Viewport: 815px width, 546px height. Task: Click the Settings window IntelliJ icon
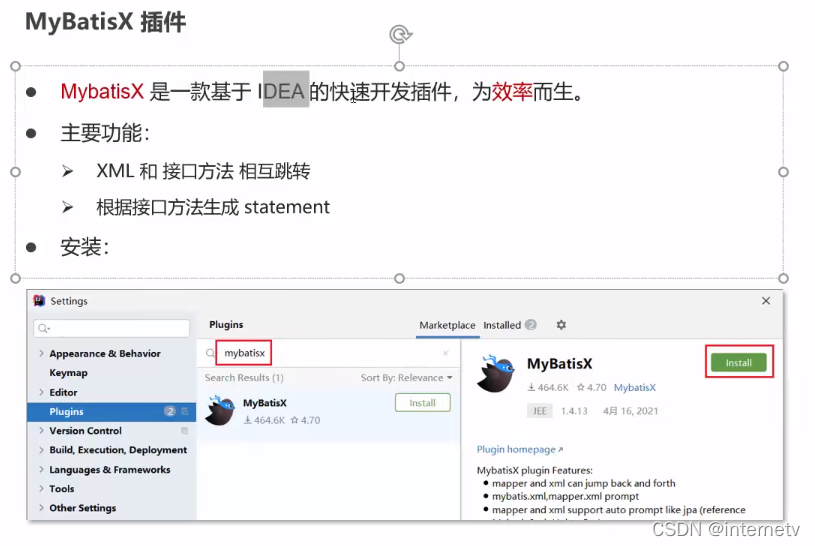coord(39,301)
